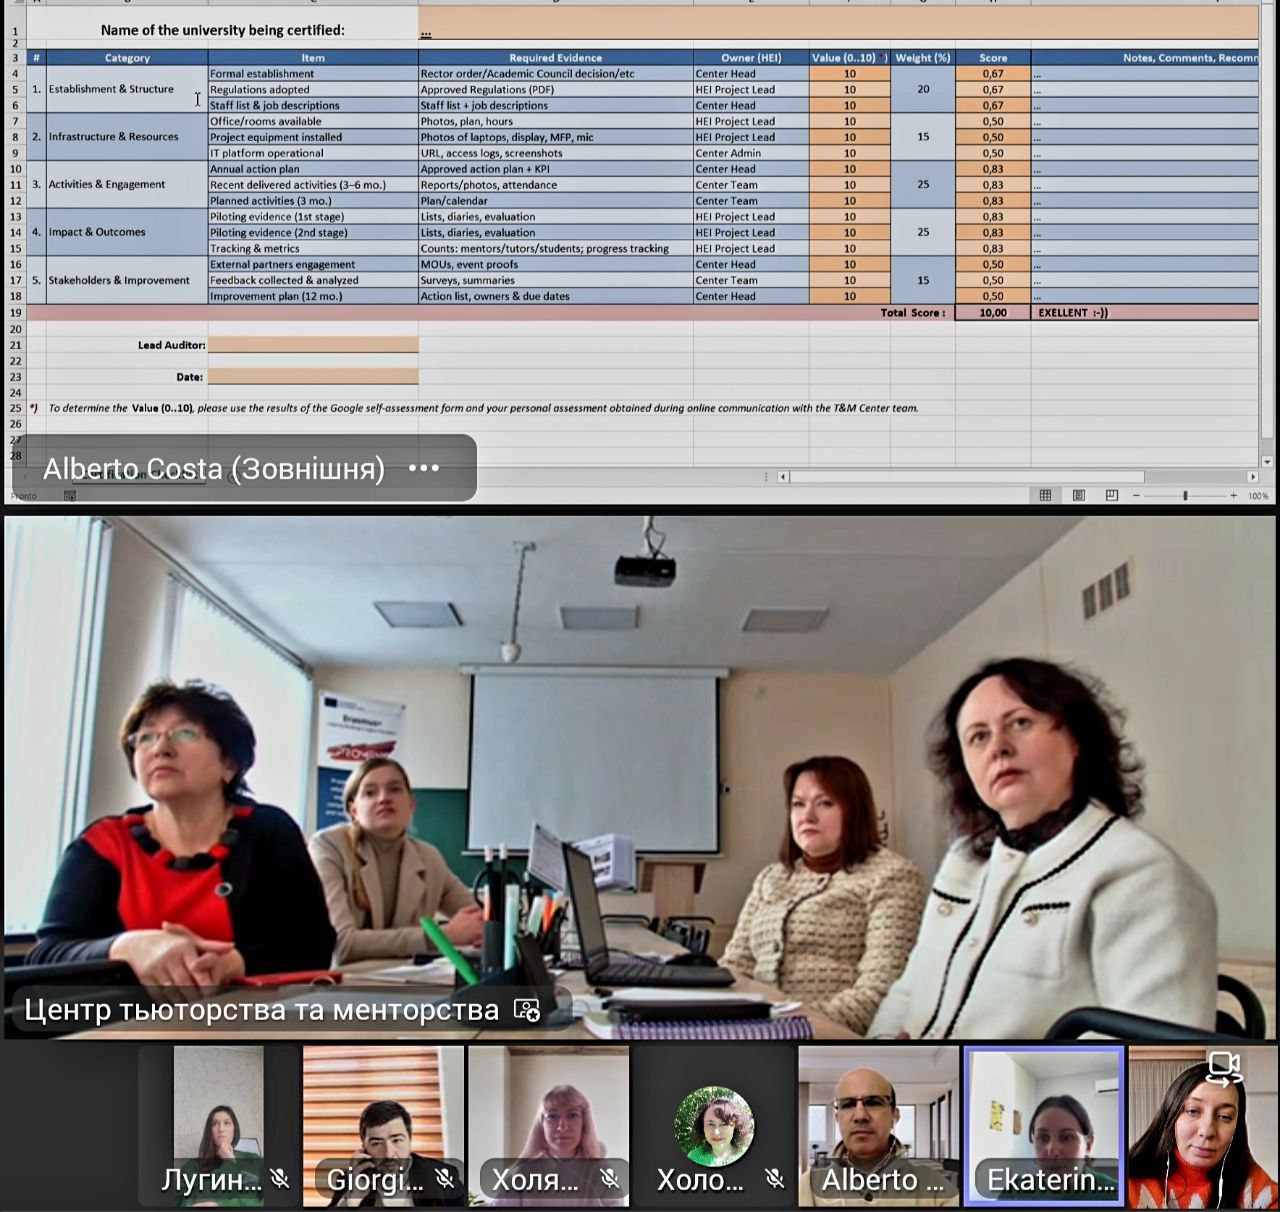The image size is (1280, 1212).
Task: Click the Lead Auditor input cell
Action: (313, 345)
